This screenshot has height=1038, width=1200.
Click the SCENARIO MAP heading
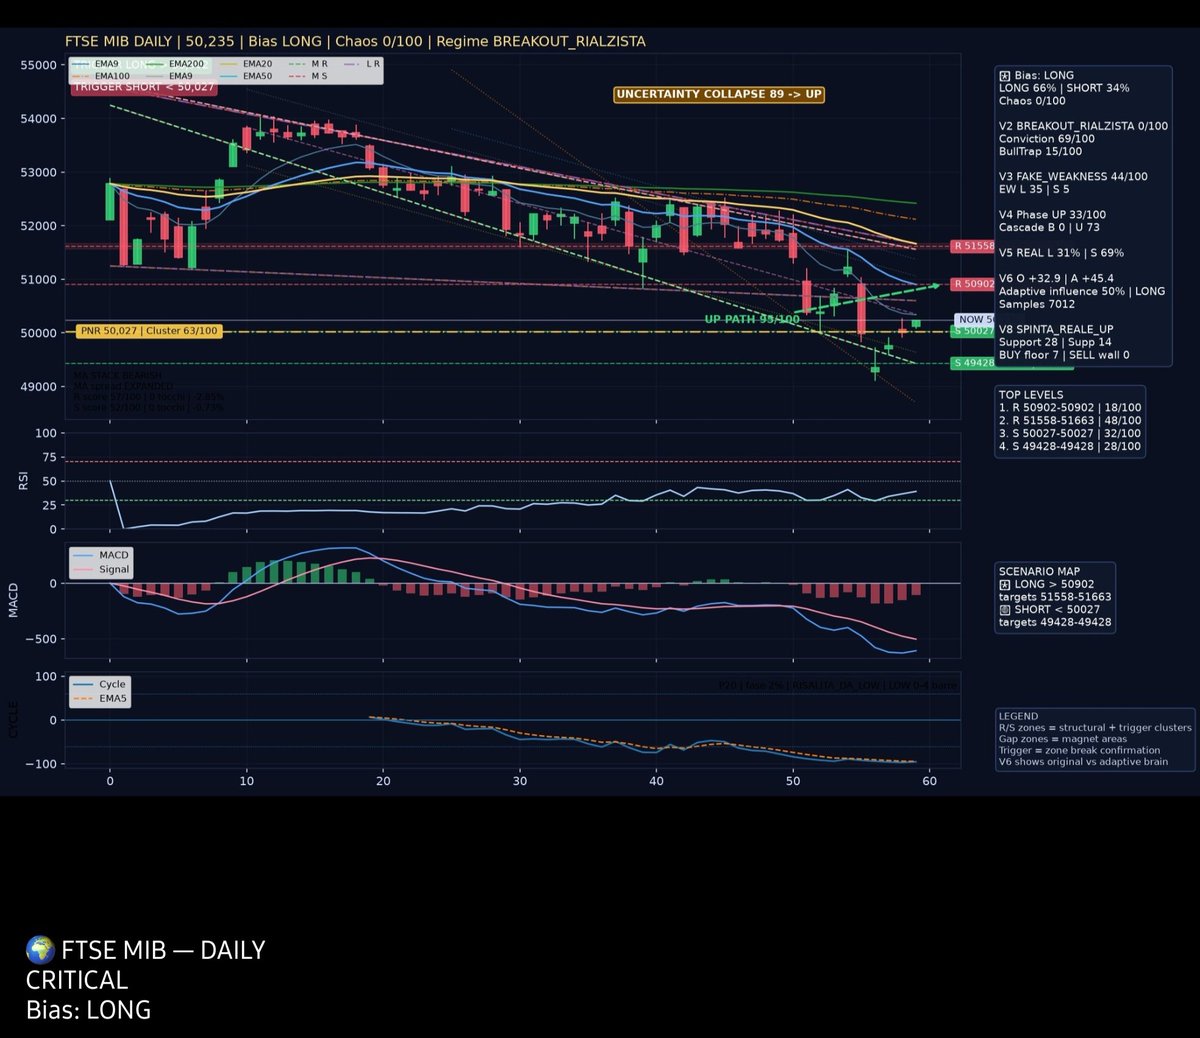tap(1039, 572)
